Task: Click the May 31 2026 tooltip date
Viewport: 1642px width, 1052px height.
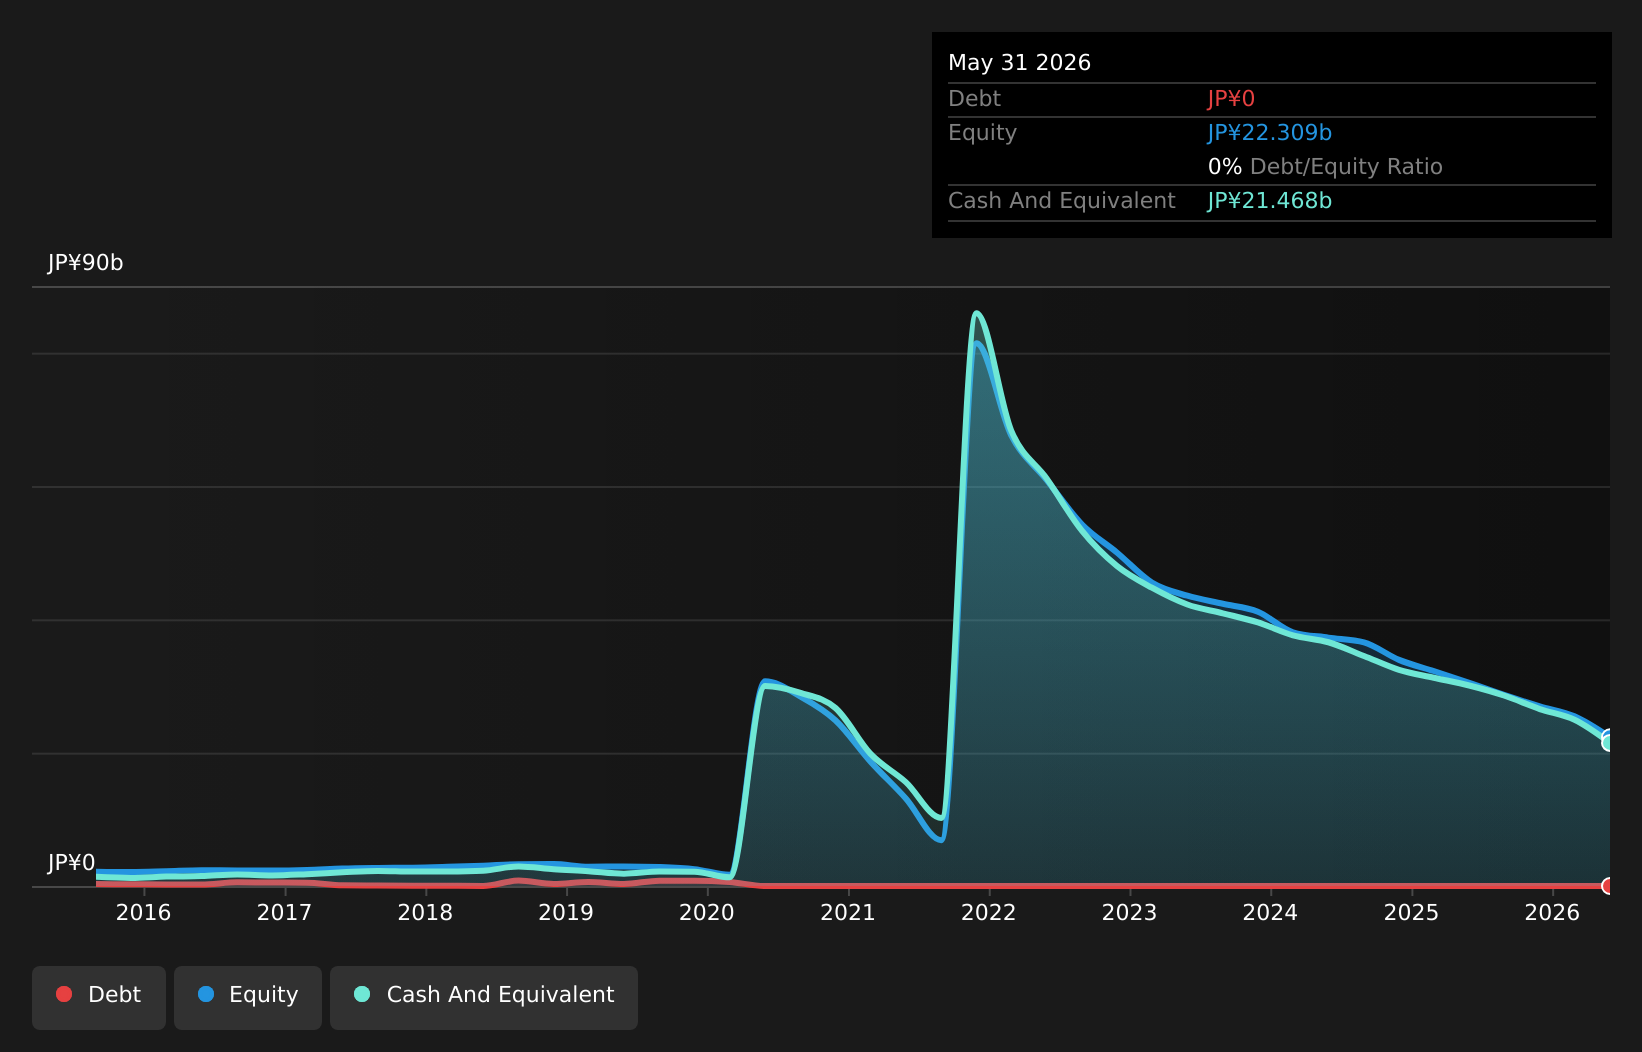Action: point(1019,63)
